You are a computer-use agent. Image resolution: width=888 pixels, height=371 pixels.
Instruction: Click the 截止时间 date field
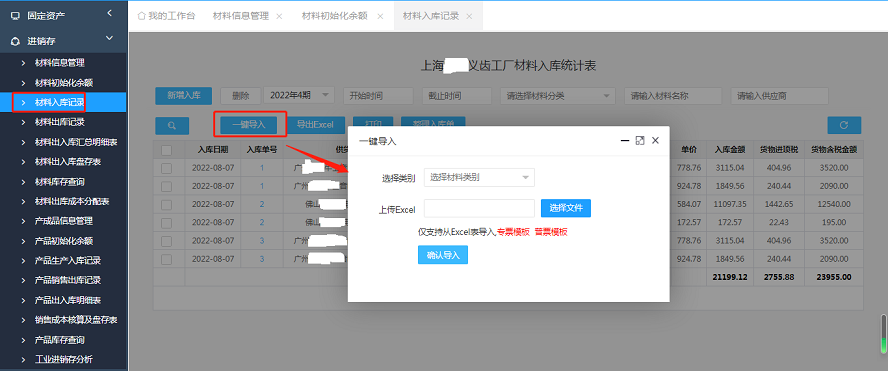coord(458,96)
